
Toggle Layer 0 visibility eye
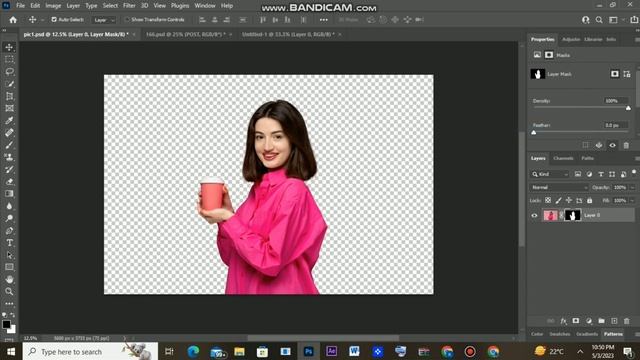(534, 216)
